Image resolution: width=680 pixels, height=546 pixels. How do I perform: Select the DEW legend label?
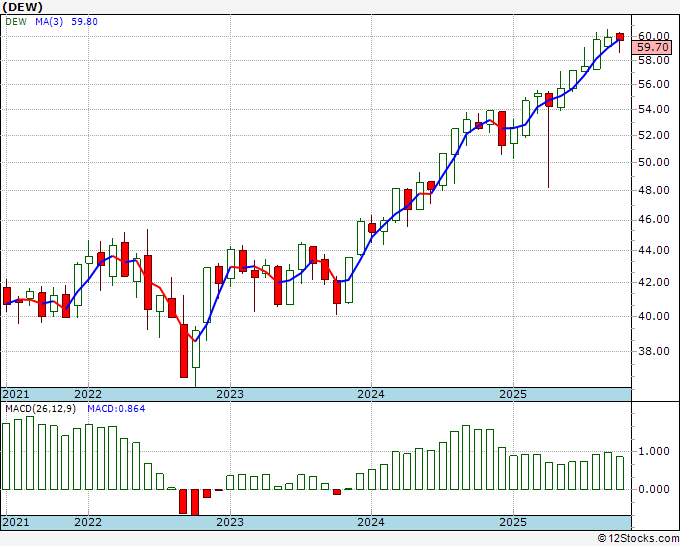(16, 22)
